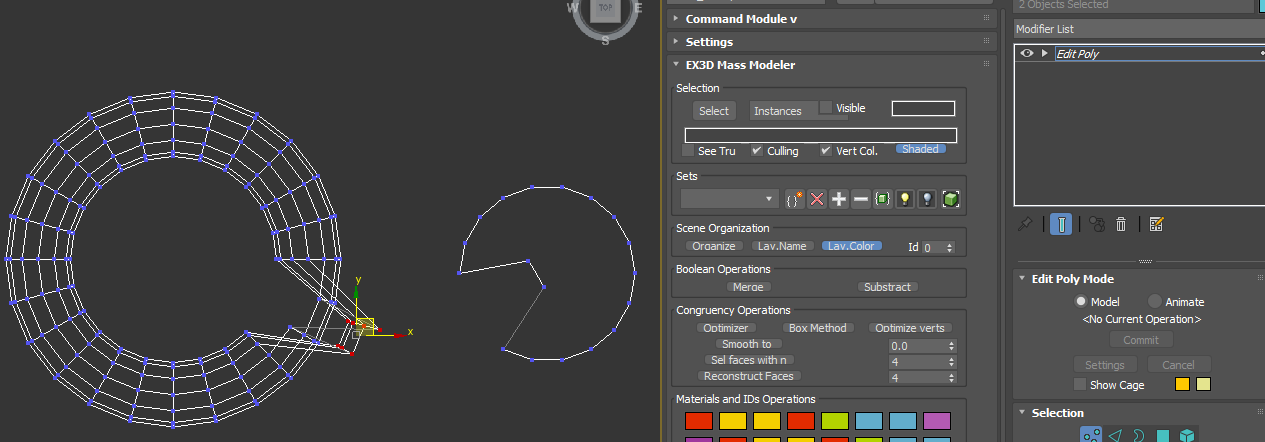Click the wide empty selection text field
This screenshot has width=1265, height=442.
point(820,135)
